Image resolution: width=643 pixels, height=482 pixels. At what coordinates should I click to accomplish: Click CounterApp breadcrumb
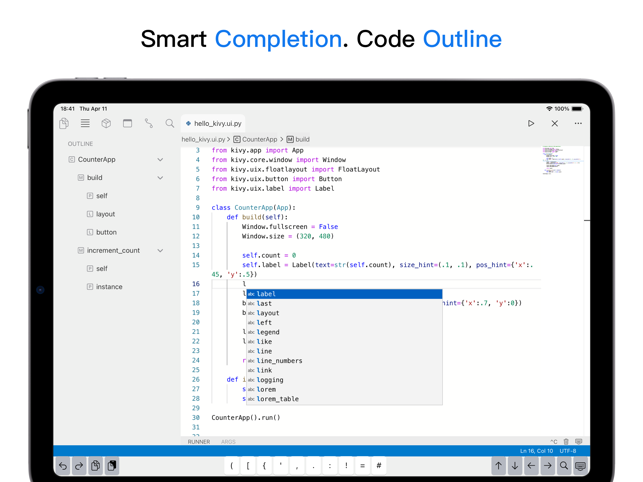[255, 139]
